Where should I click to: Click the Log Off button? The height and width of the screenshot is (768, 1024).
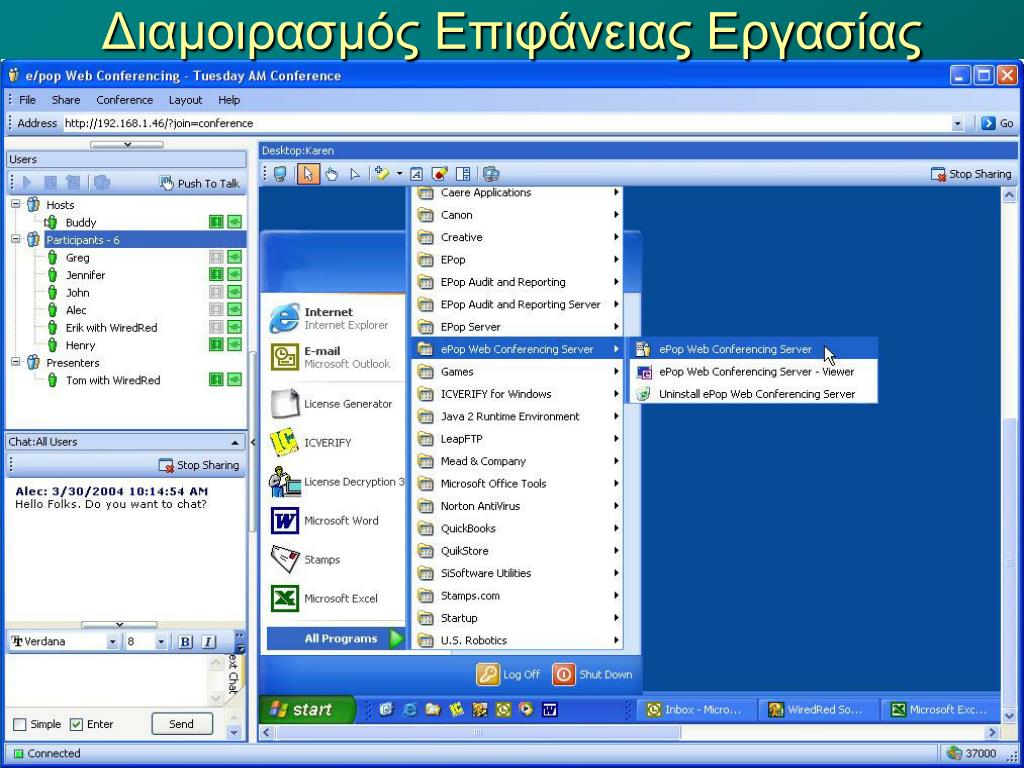pos(508,675)
